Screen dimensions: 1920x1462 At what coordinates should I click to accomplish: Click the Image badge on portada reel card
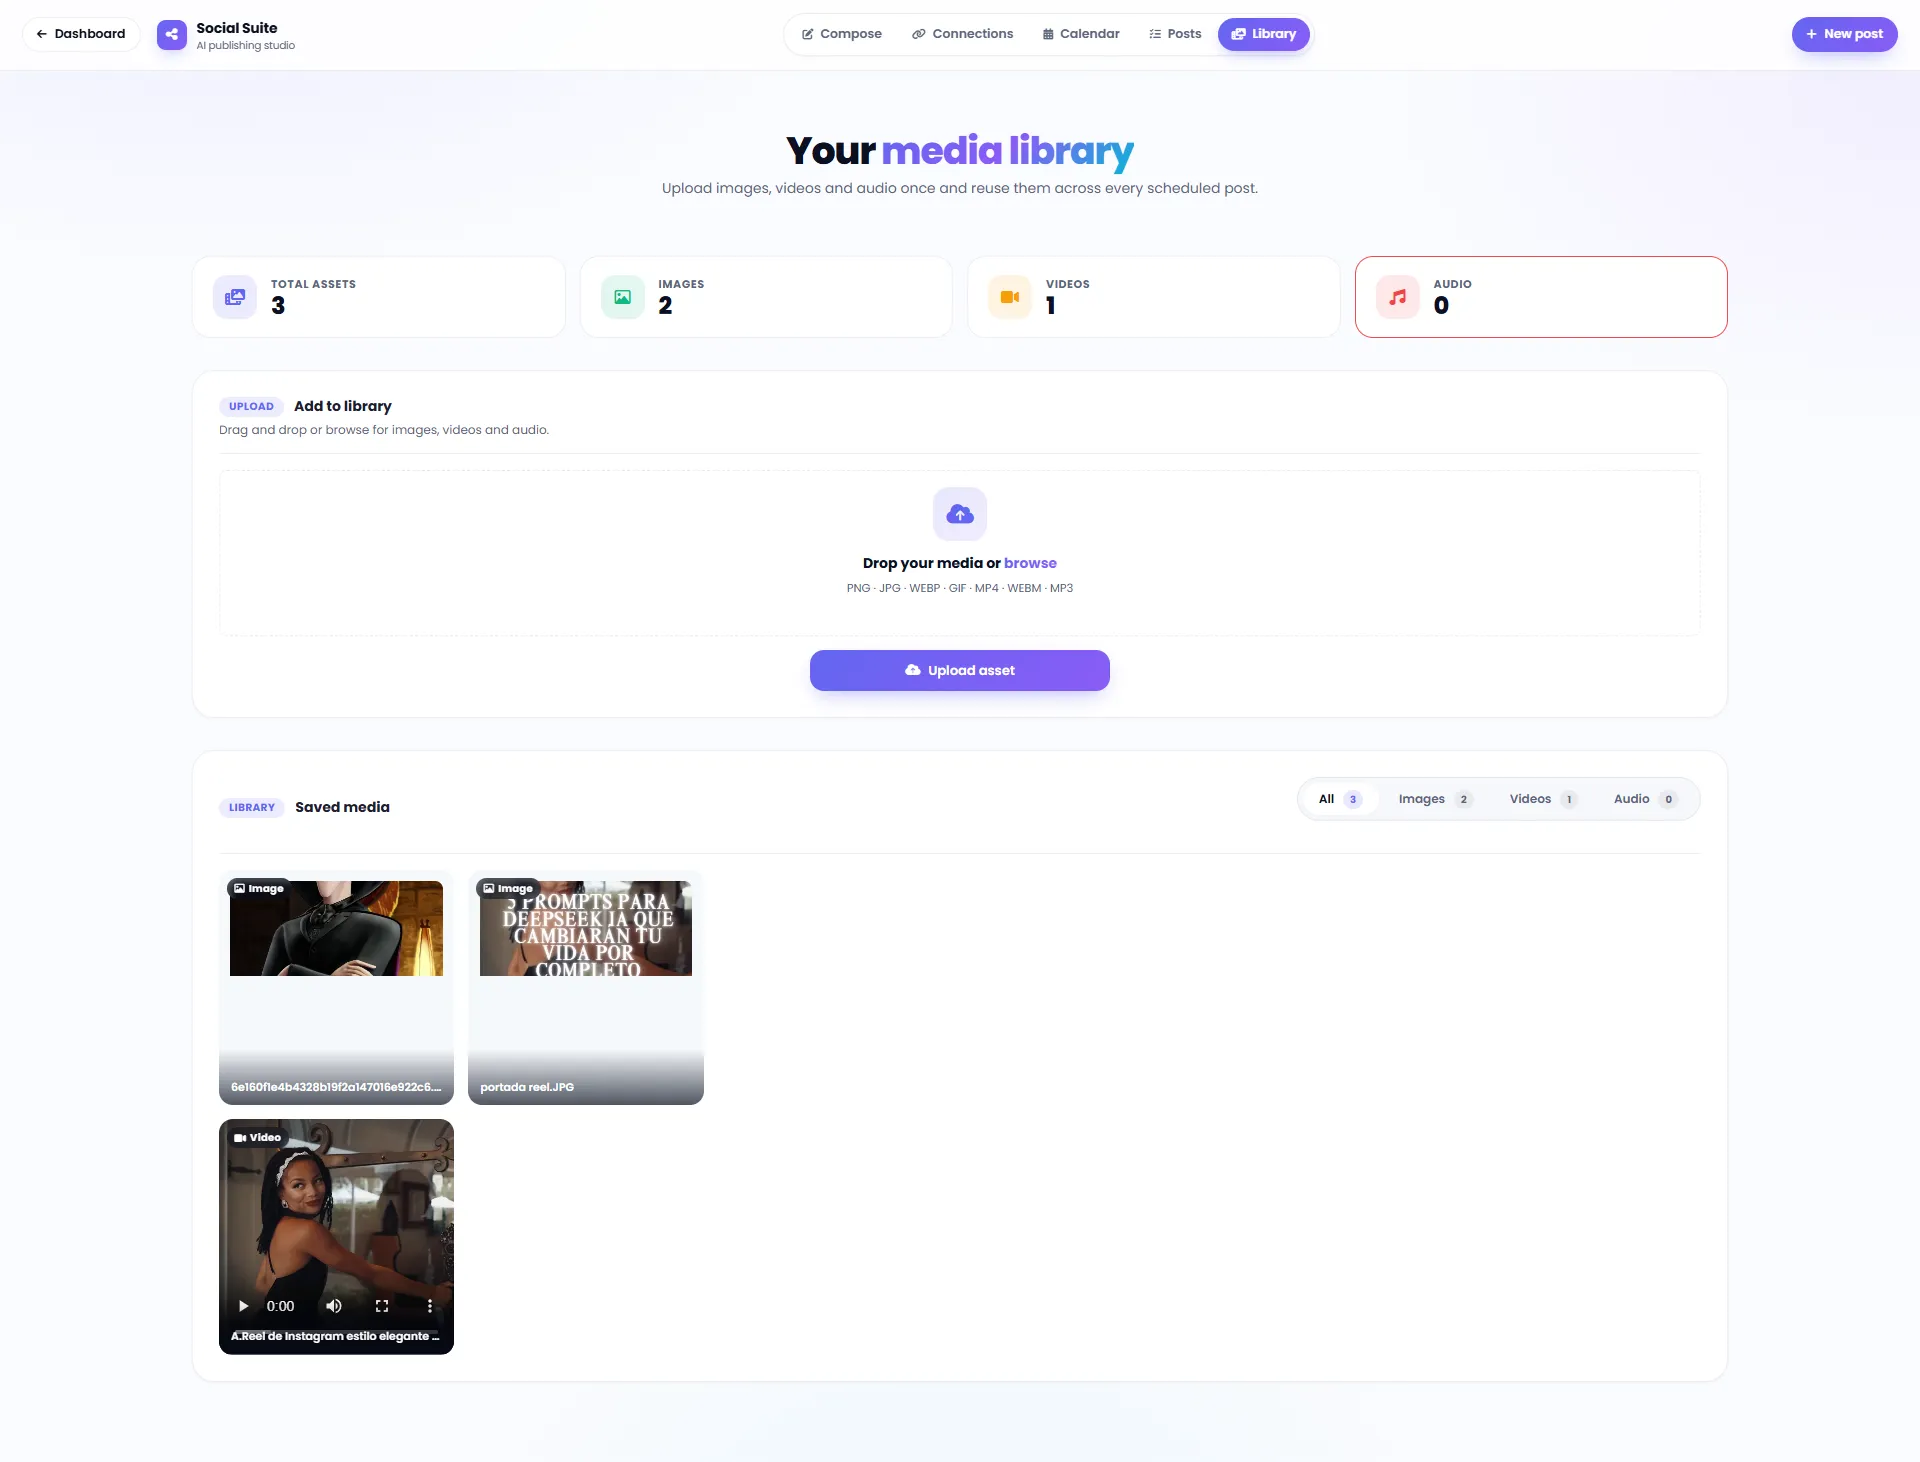click(x=508, y=888)
